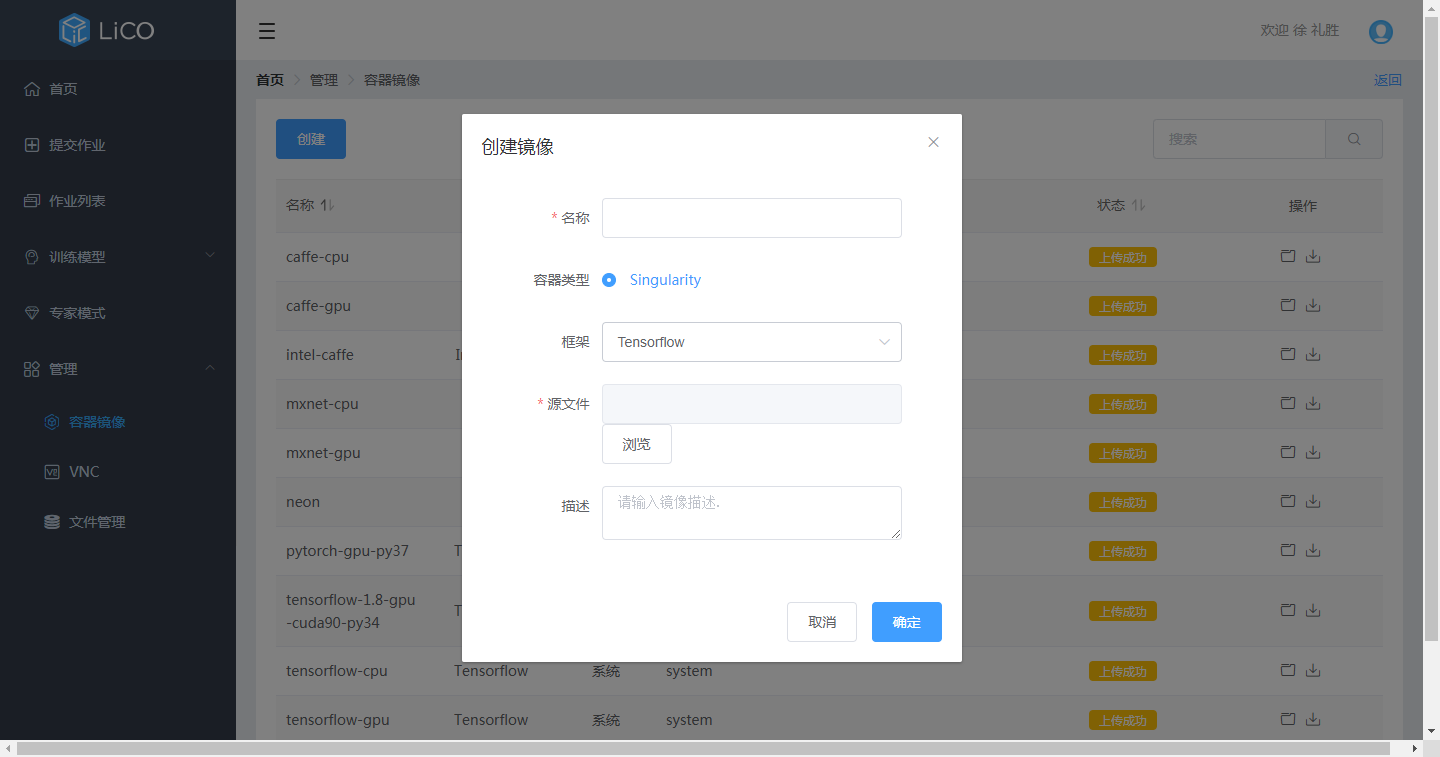Click 管理 in the breadcrumb trail
This screenshot has width=1440, height=757.
tap(324, 79)
